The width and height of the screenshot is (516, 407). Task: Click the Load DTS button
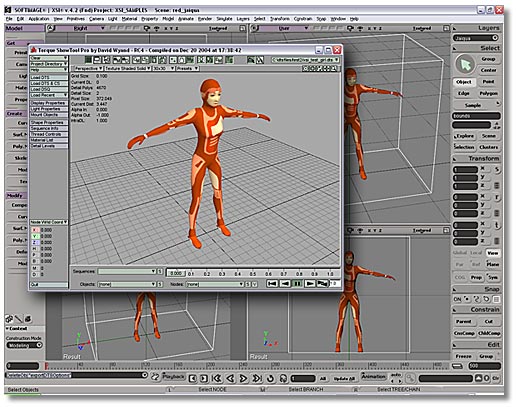tap(49, 77)
